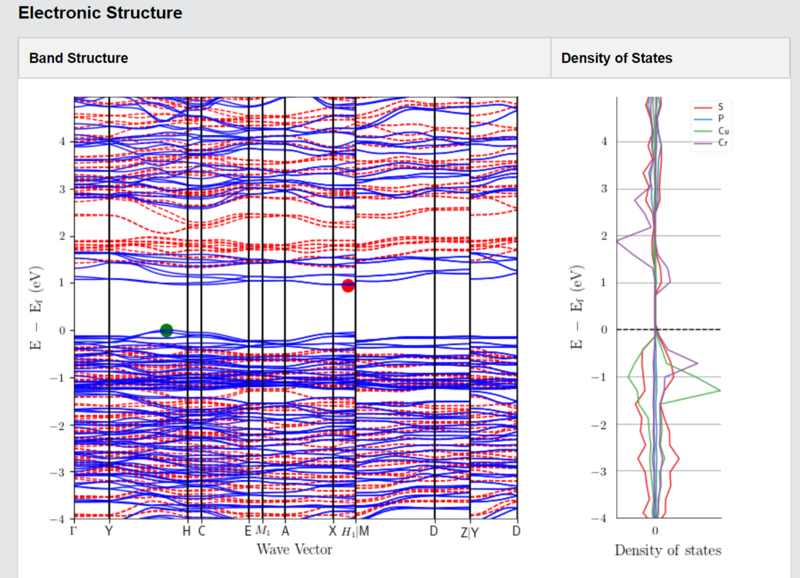Click the red conduction band minimum marker
The image size is (800, 578).
click(x=348, y=286)
